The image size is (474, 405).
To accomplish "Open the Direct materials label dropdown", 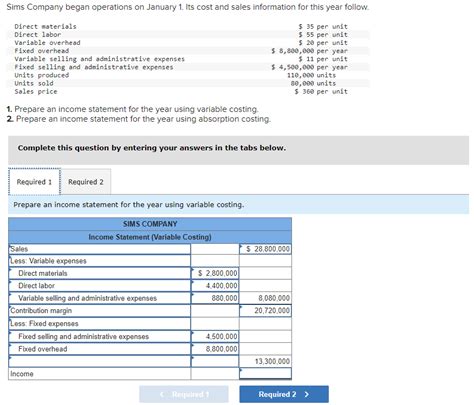I will [100, 273].
